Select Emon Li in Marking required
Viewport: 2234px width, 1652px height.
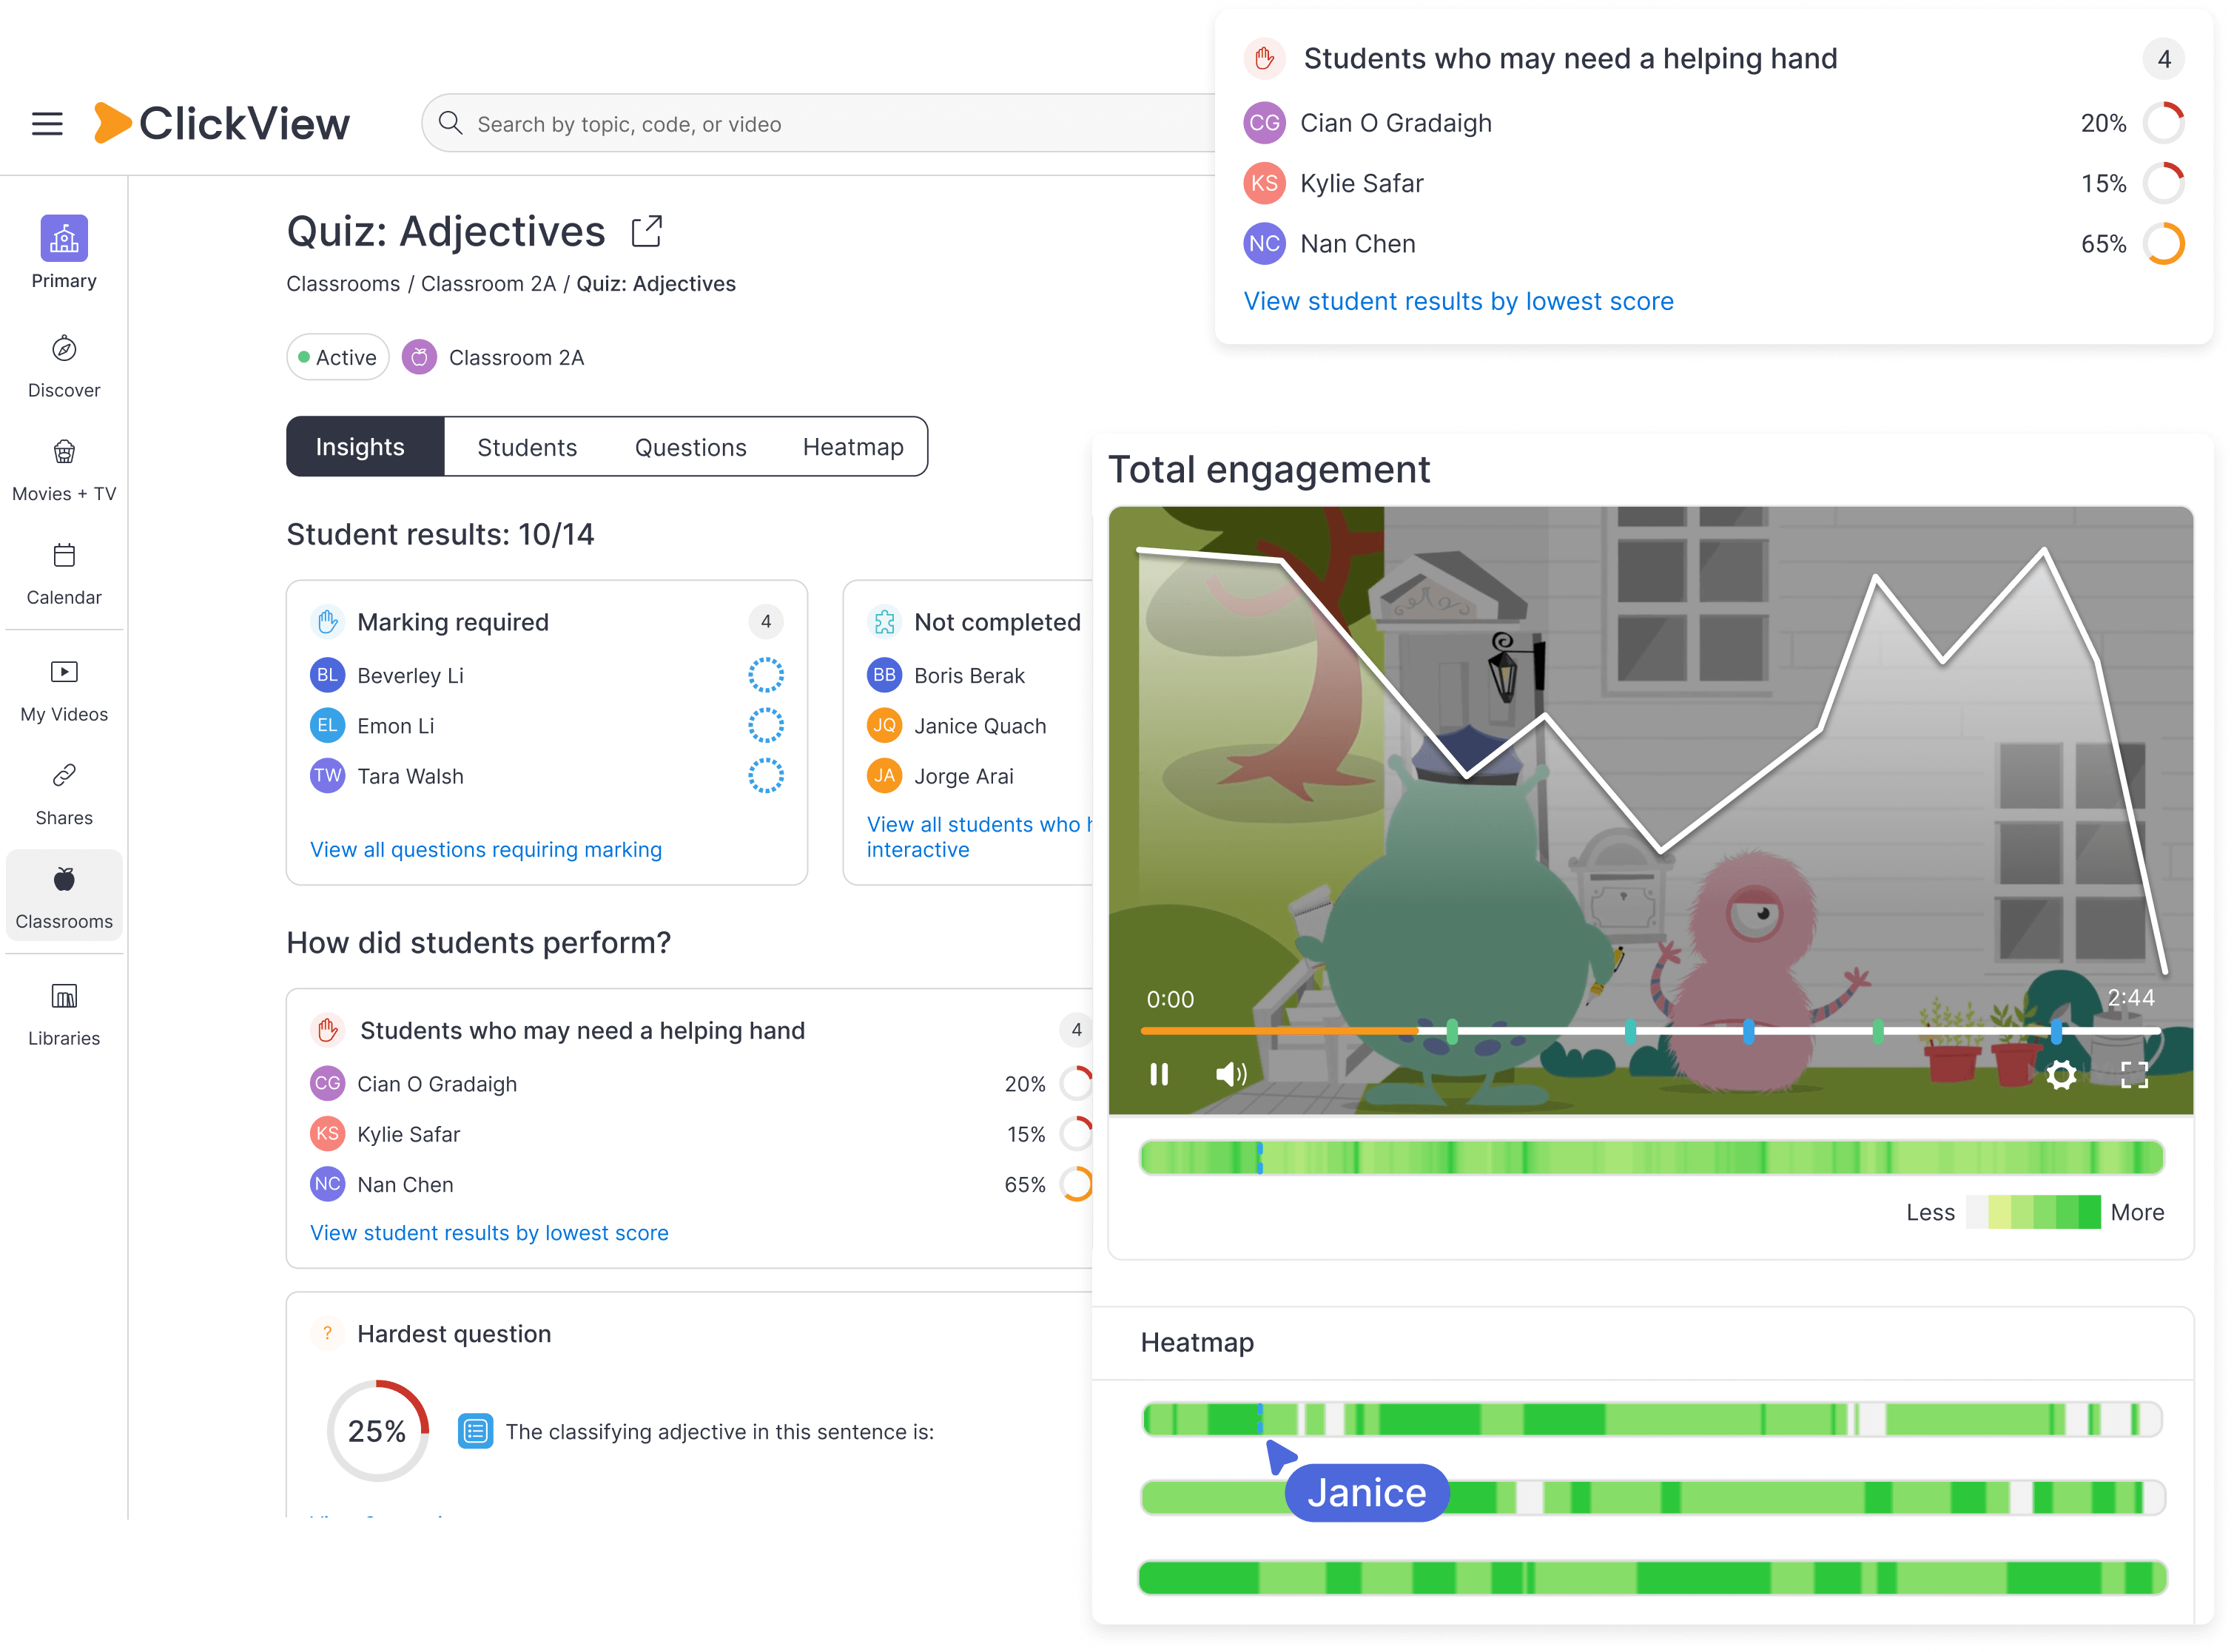[x=547, y=726]
